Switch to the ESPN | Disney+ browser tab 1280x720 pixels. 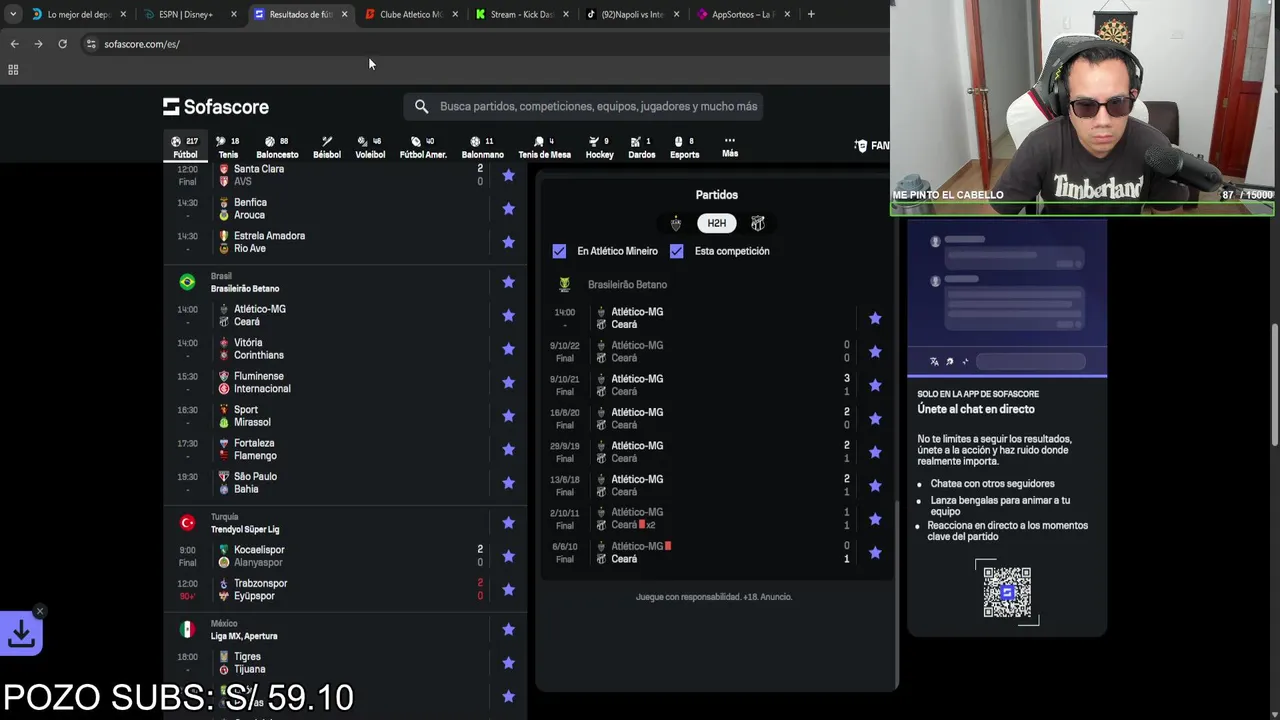click(188, 14)
